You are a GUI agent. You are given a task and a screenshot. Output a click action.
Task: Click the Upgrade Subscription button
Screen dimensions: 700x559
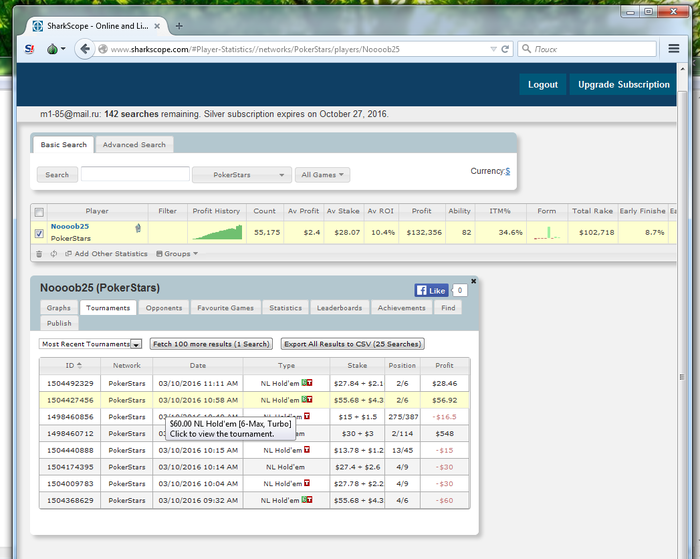pyautogui.click(x=624, y=84)
